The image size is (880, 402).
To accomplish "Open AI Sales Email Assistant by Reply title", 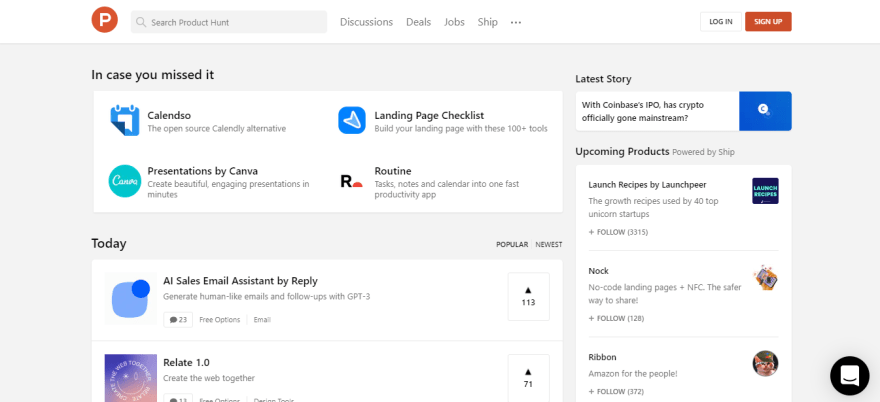I will (x=240, y=281).
